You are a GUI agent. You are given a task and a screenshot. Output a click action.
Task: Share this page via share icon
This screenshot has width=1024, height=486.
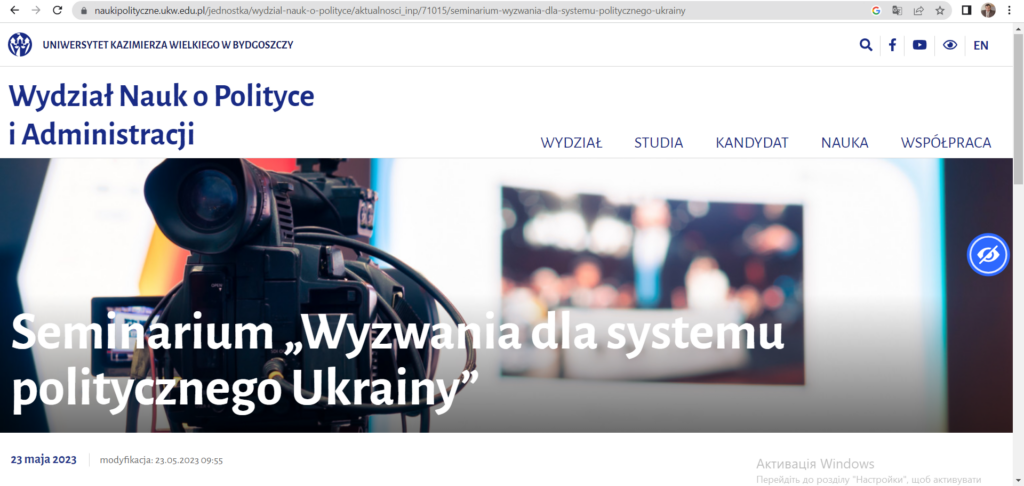pos(918,10)
